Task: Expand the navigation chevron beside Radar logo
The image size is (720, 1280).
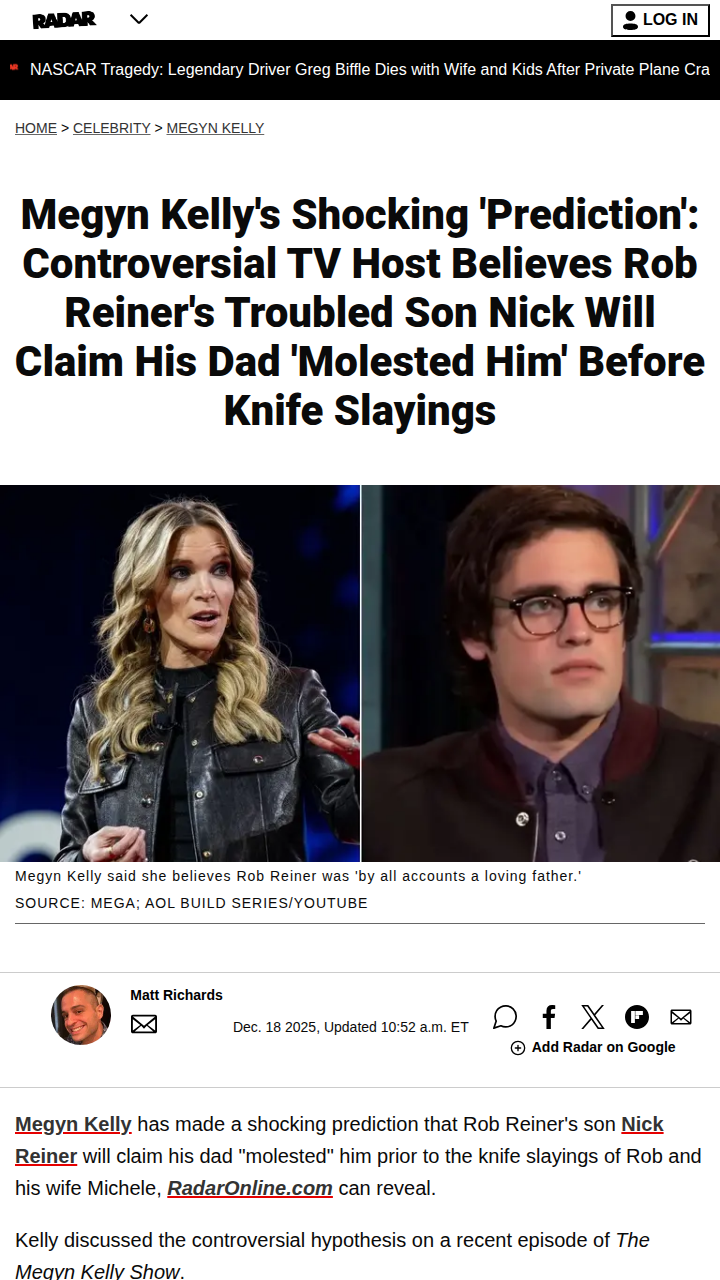Action: click(139, 19)
